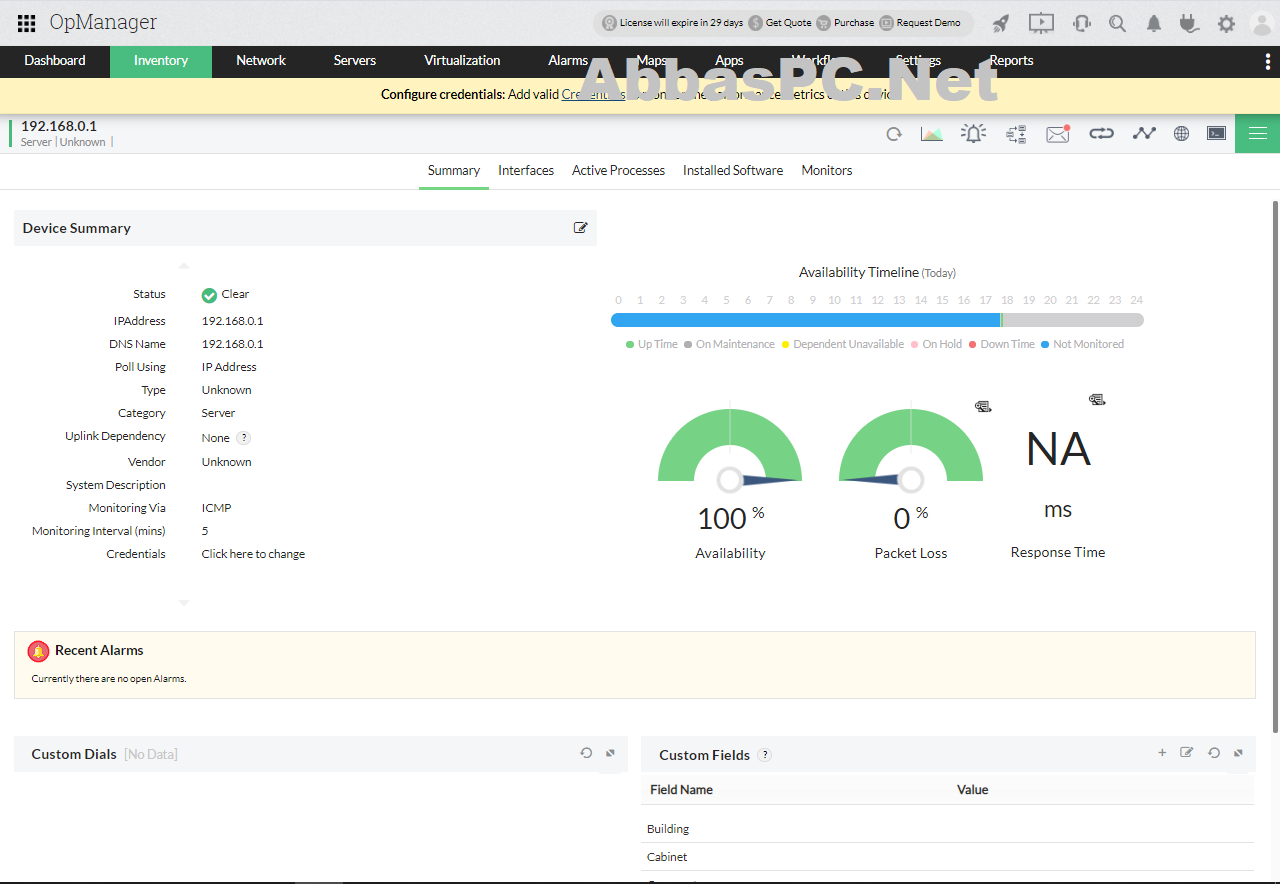Expand Device Summary with bottom arrow
The image size is (1280, 884).
pos(183,603)
